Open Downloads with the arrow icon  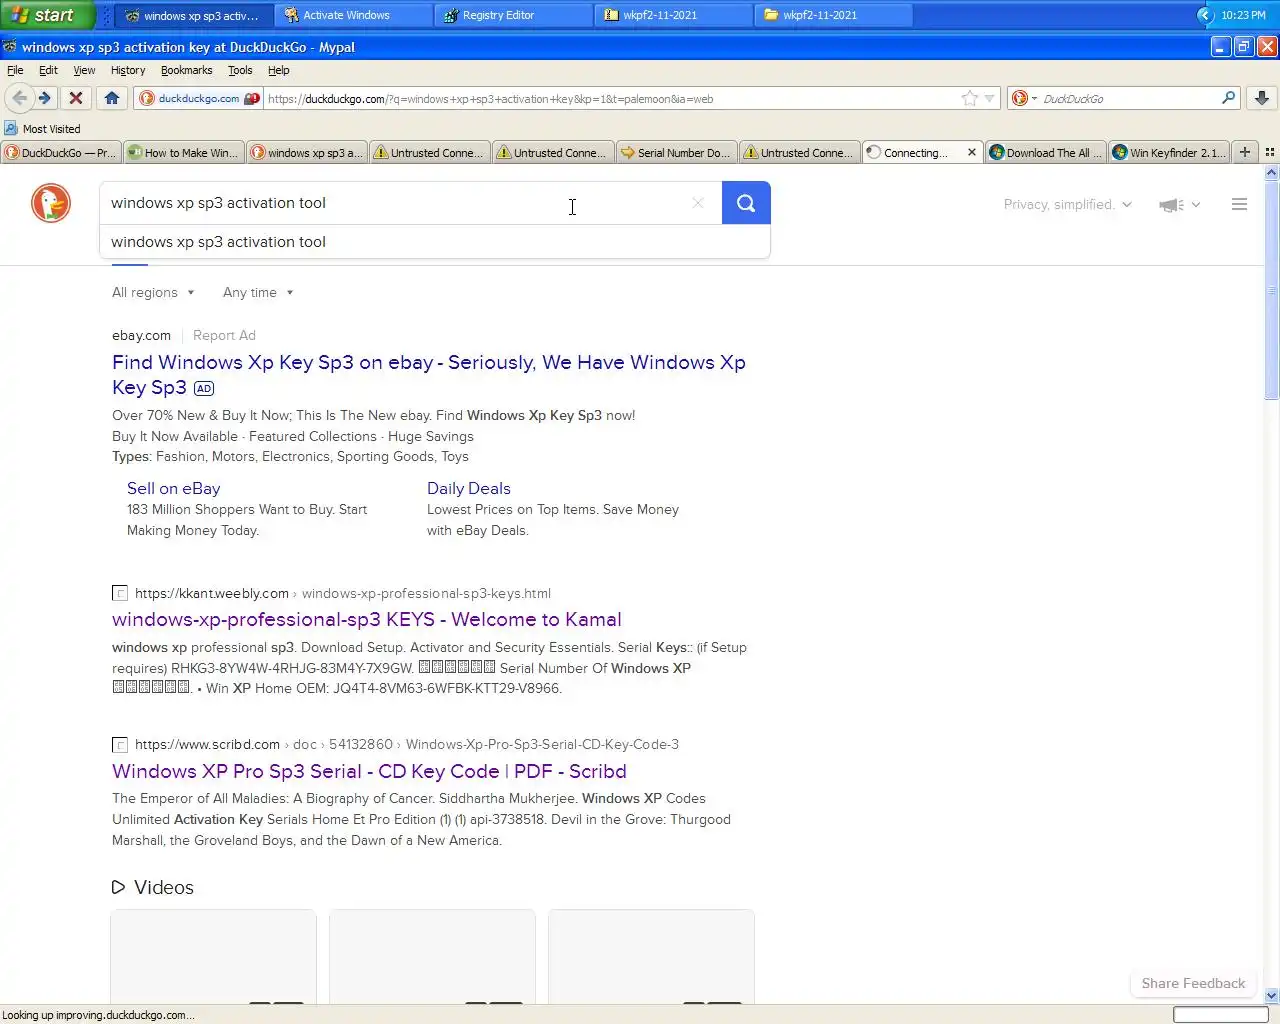1262,98
